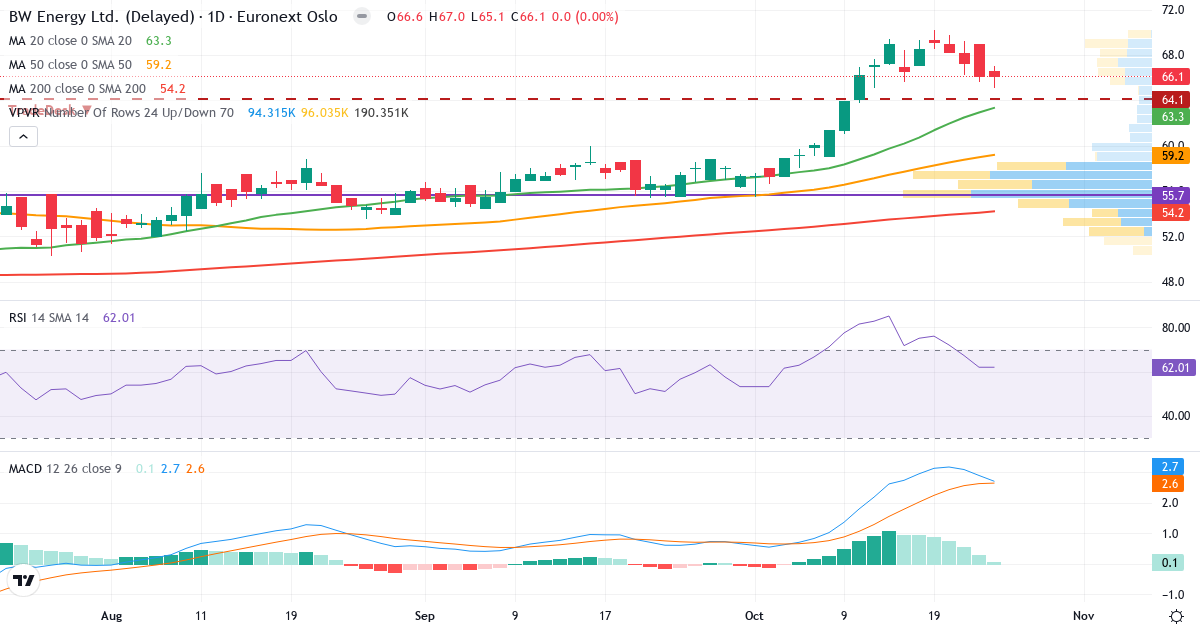1200x630 pixels.
Task: Select the VPVR indicator legend
Action: pyautogui.click(x=121, y=112)
